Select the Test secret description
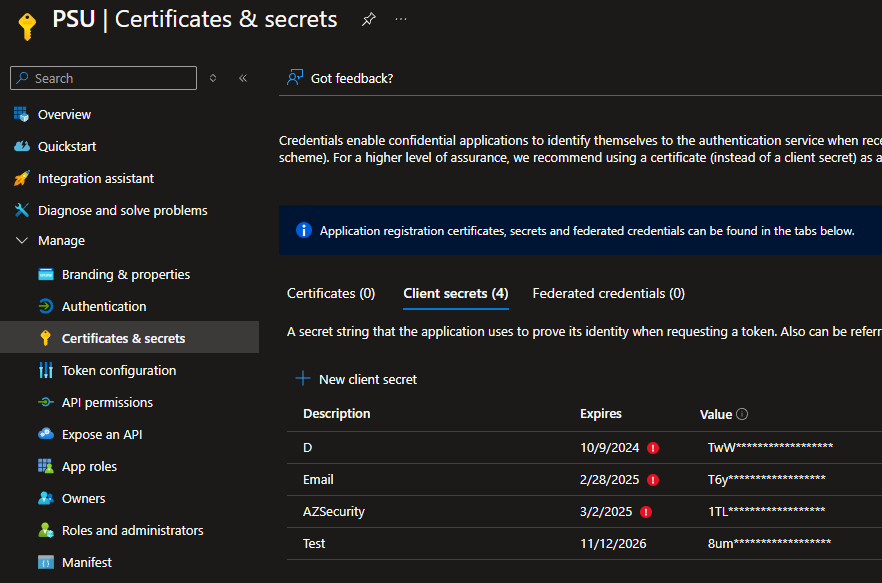 (x=314, y=544)
